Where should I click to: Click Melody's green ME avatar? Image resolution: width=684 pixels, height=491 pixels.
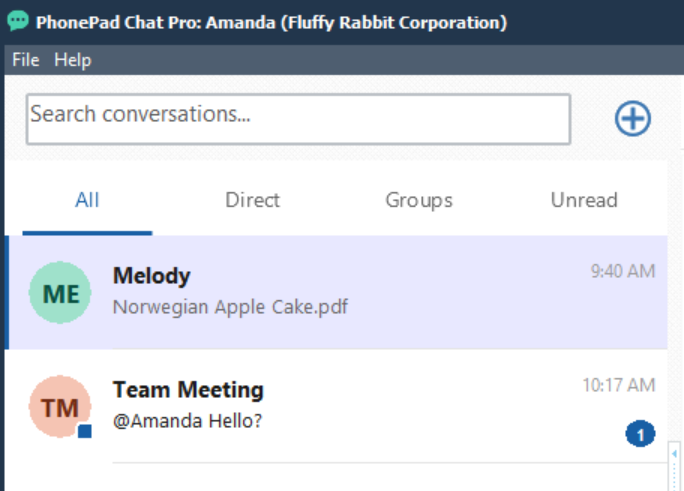point(60,292)
